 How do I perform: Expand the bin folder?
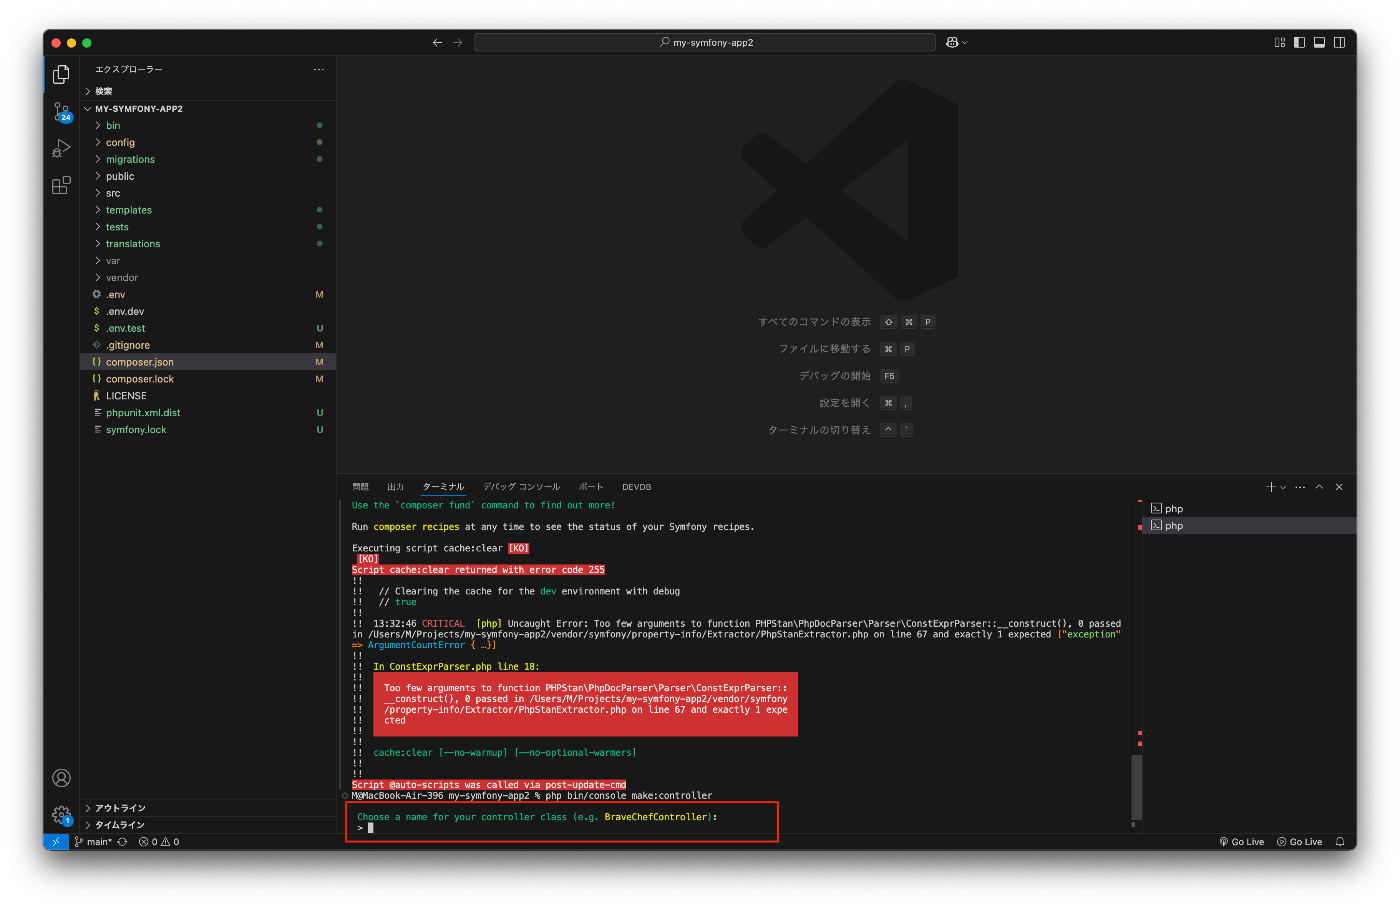[208, 126]
